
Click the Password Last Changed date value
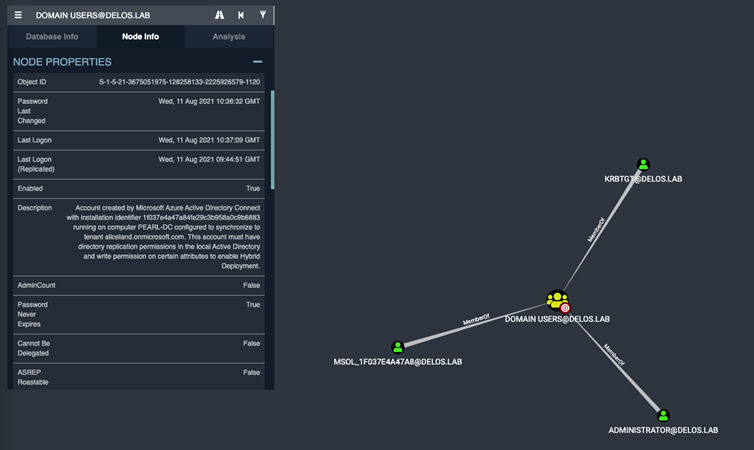(x=209, y=101)
